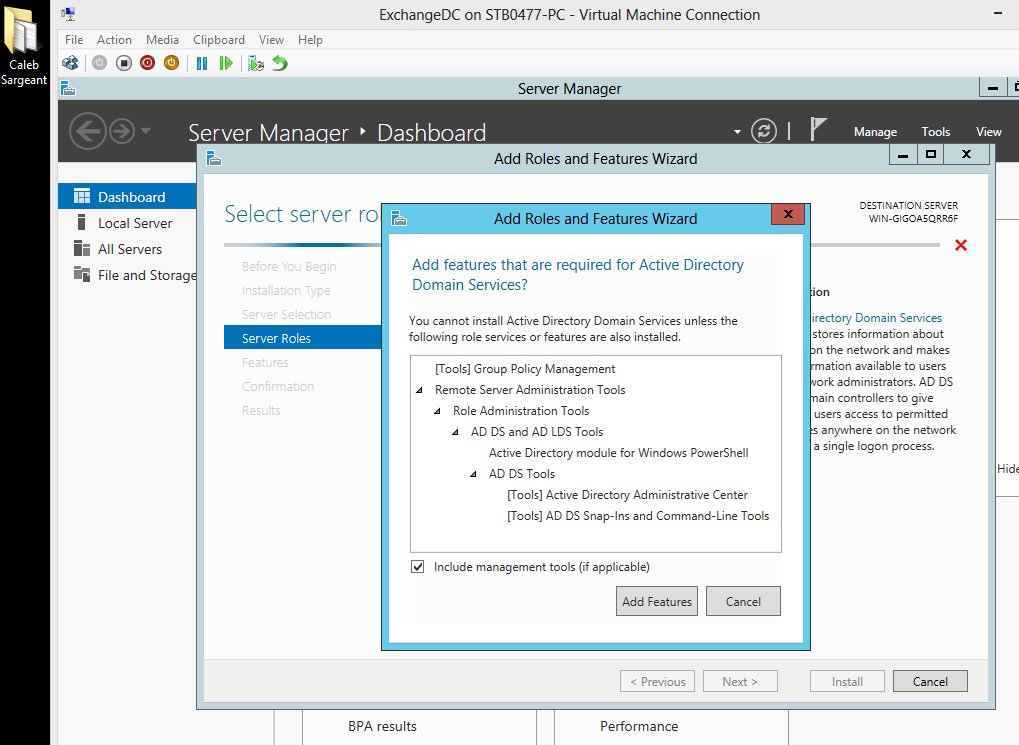
Task: Select All Servers in the sidebar
Action: (127, 249)
